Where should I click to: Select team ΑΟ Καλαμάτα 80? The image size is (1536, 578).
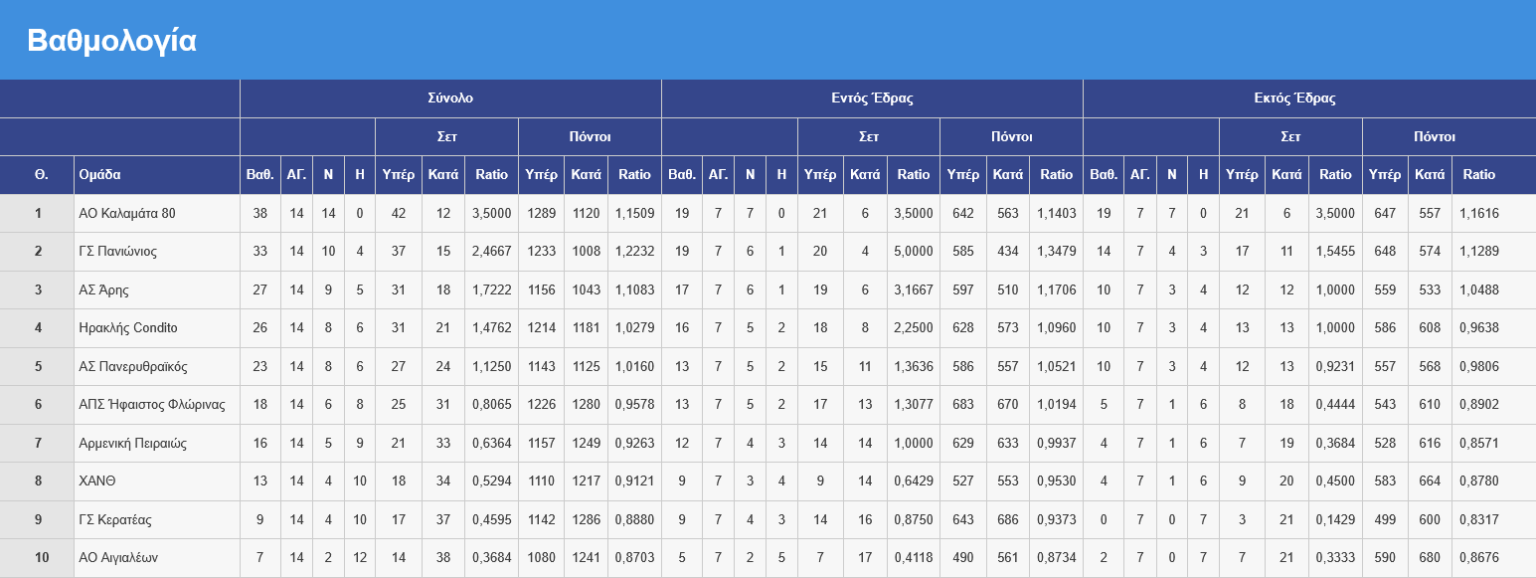[127, 213]
